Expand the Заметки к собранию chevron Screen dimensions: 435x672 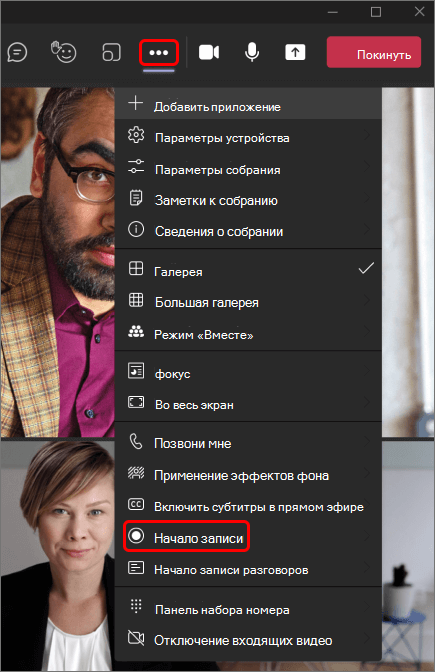367,198
